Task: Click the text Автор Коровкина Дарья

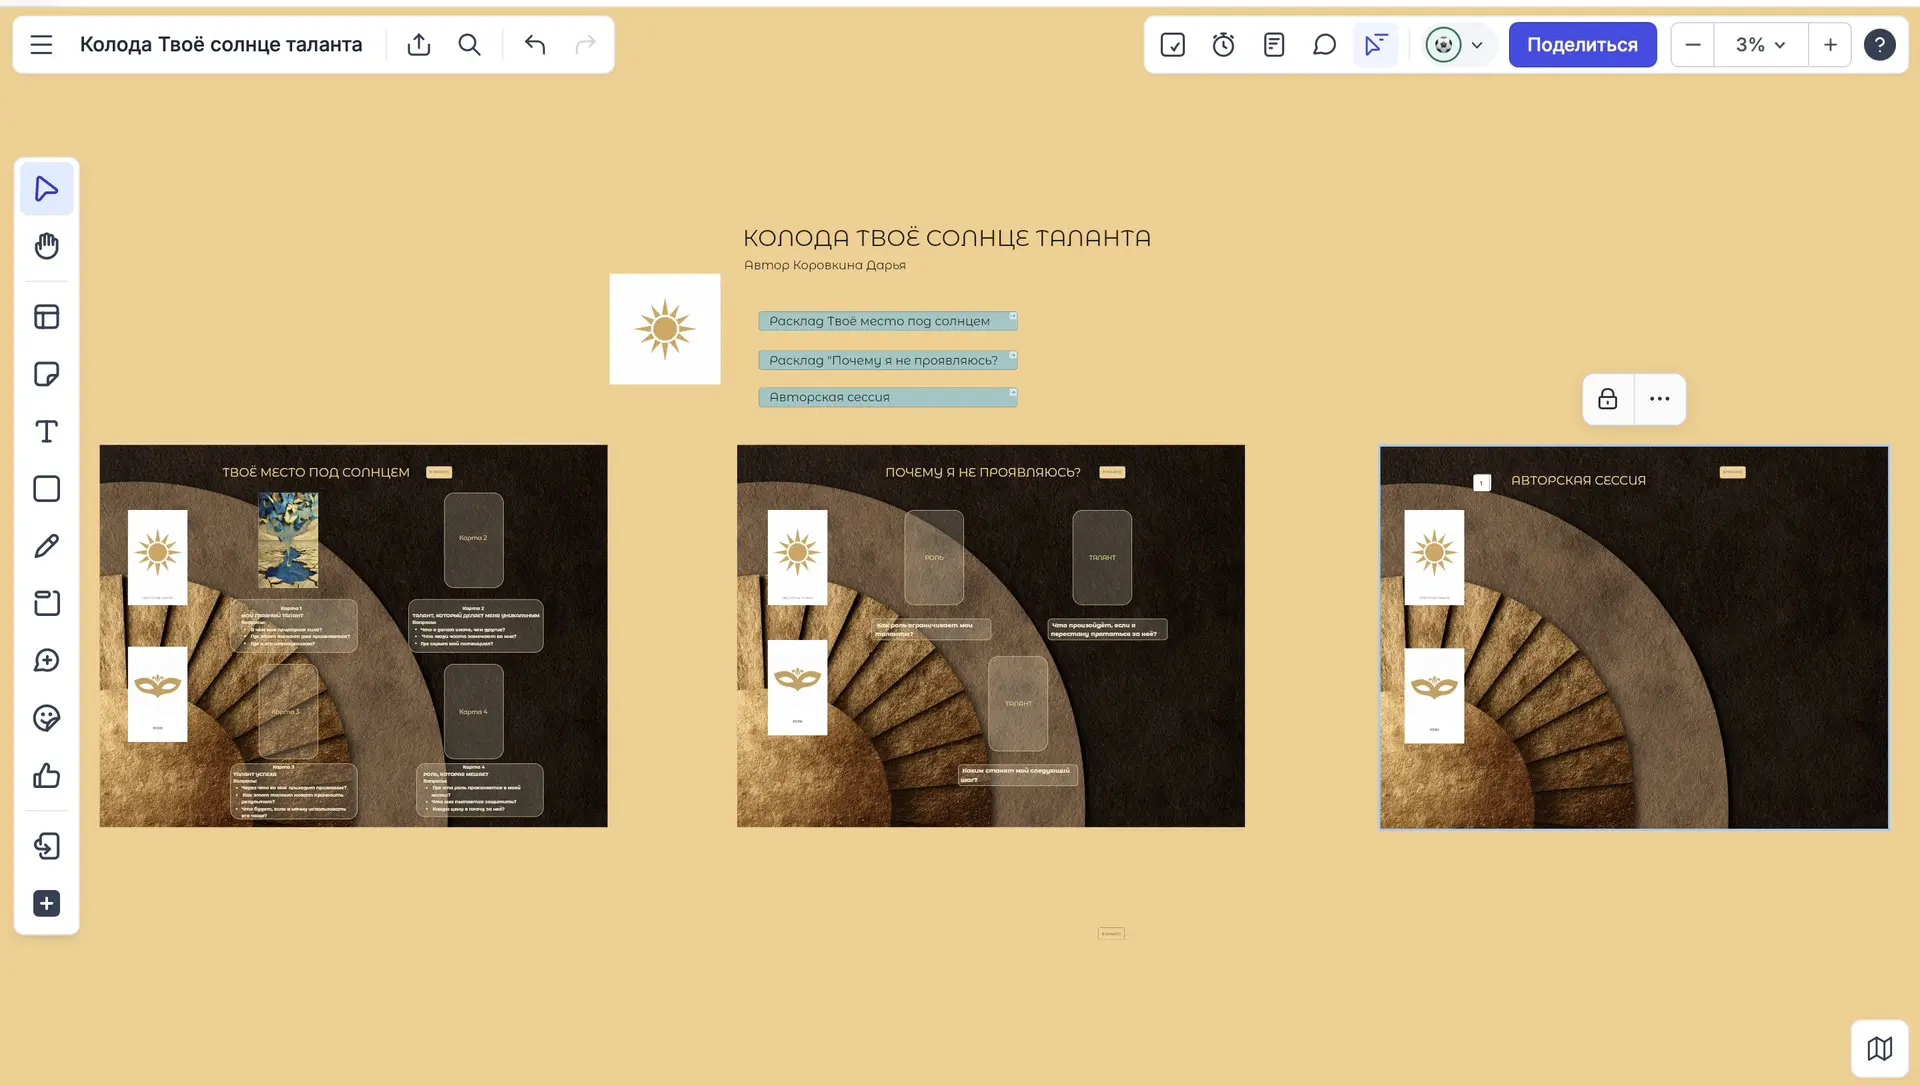Action: click(825, 265)
